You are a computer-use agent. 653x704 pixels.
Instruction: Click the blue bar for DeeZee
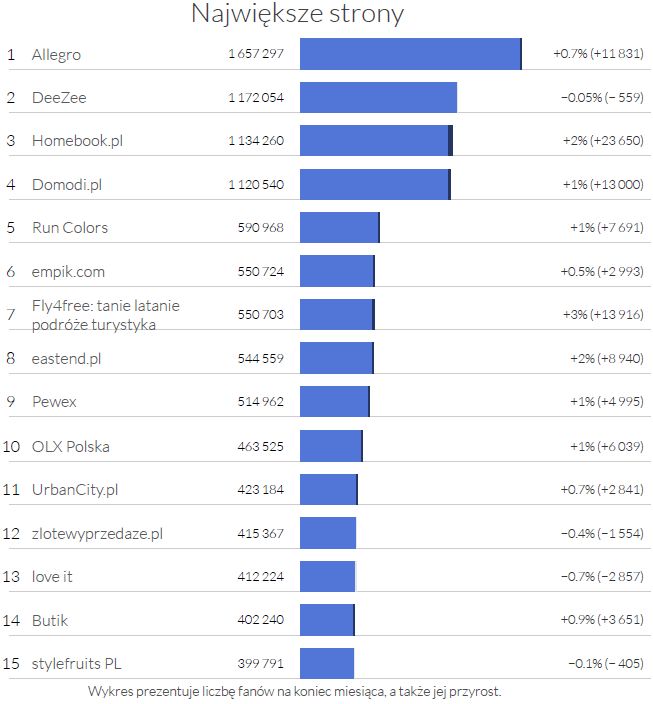pyautogui.click(x=378, y=98)
